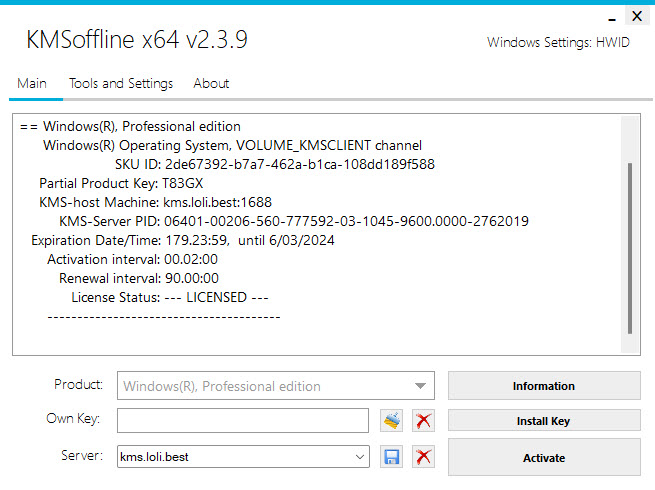Click the SKU ID line in the log
Image resolution: width=655 pixels, height=490 pixels.
click(275, 164)
